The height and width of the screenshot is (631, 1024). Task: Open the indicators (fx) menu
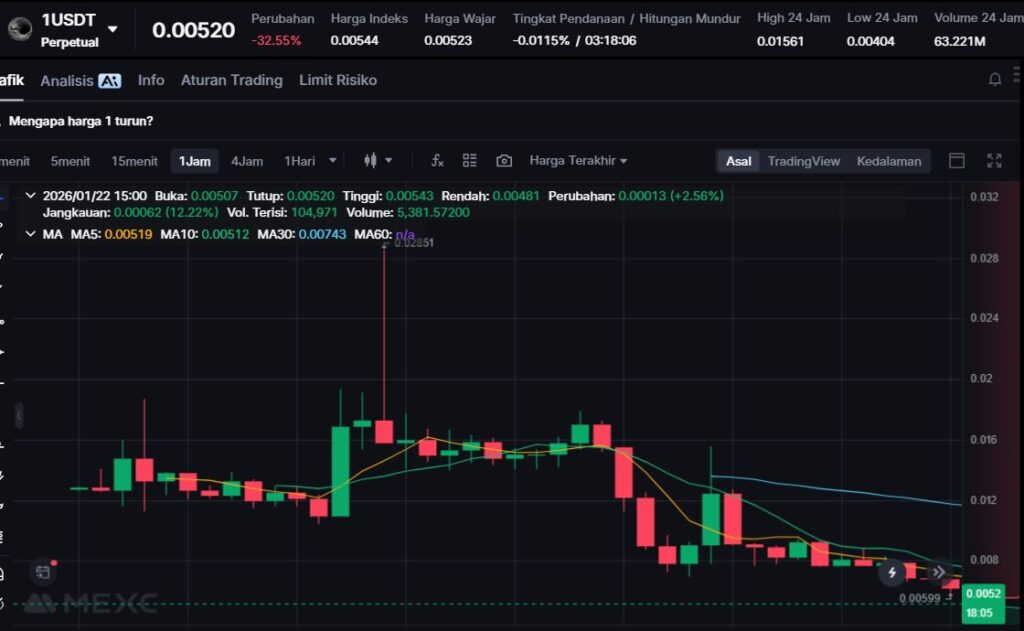[x=437, y=161]
